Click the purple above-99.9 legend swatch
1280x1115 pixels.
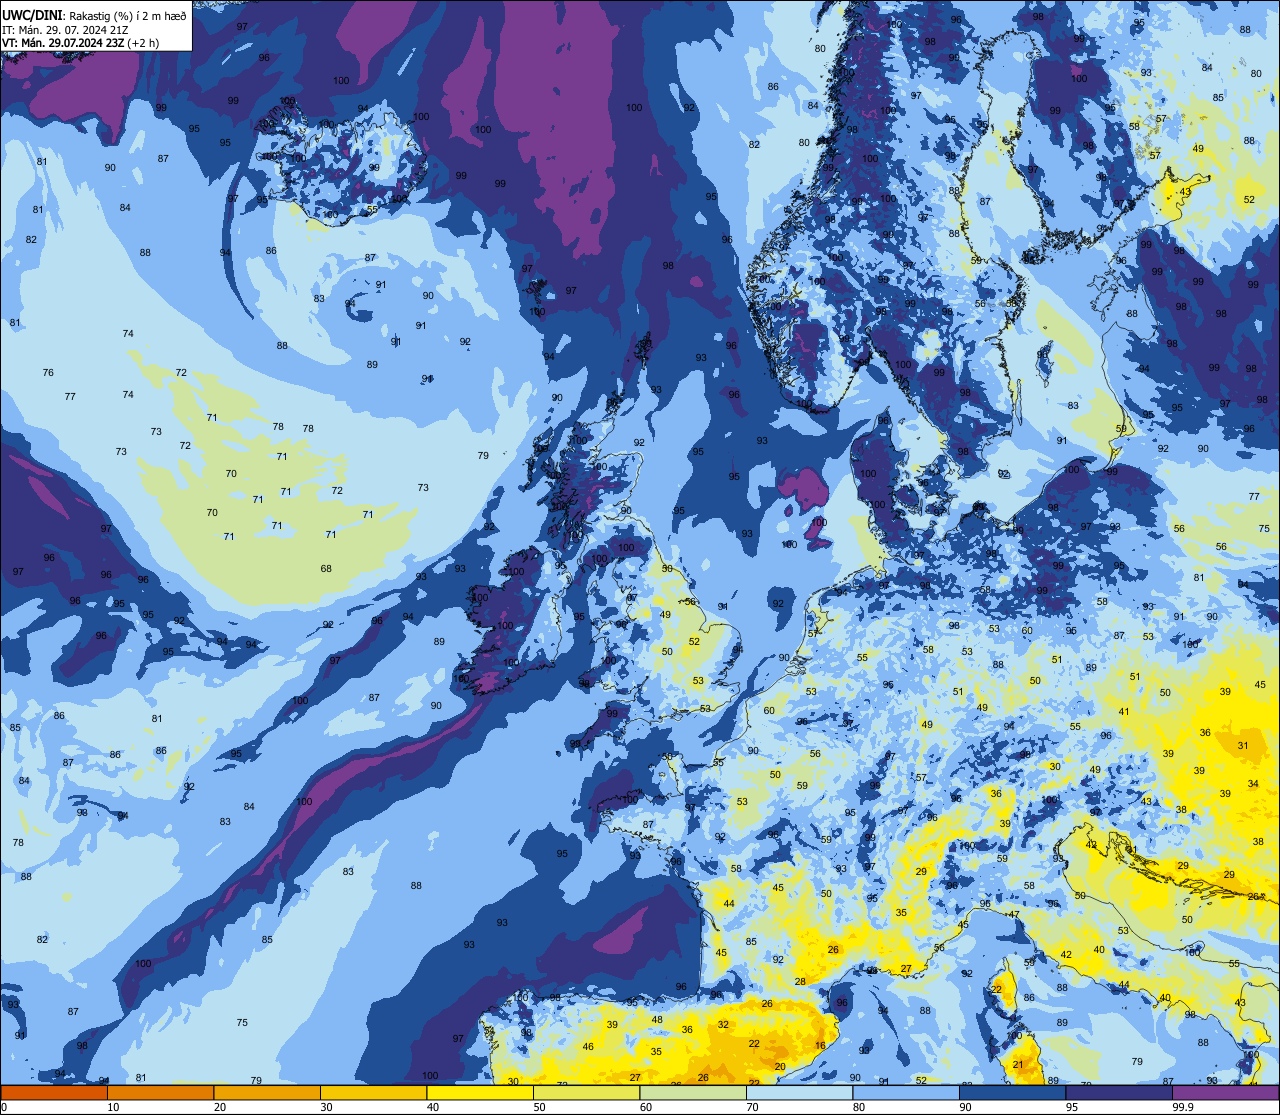tap(1225, 1092)
